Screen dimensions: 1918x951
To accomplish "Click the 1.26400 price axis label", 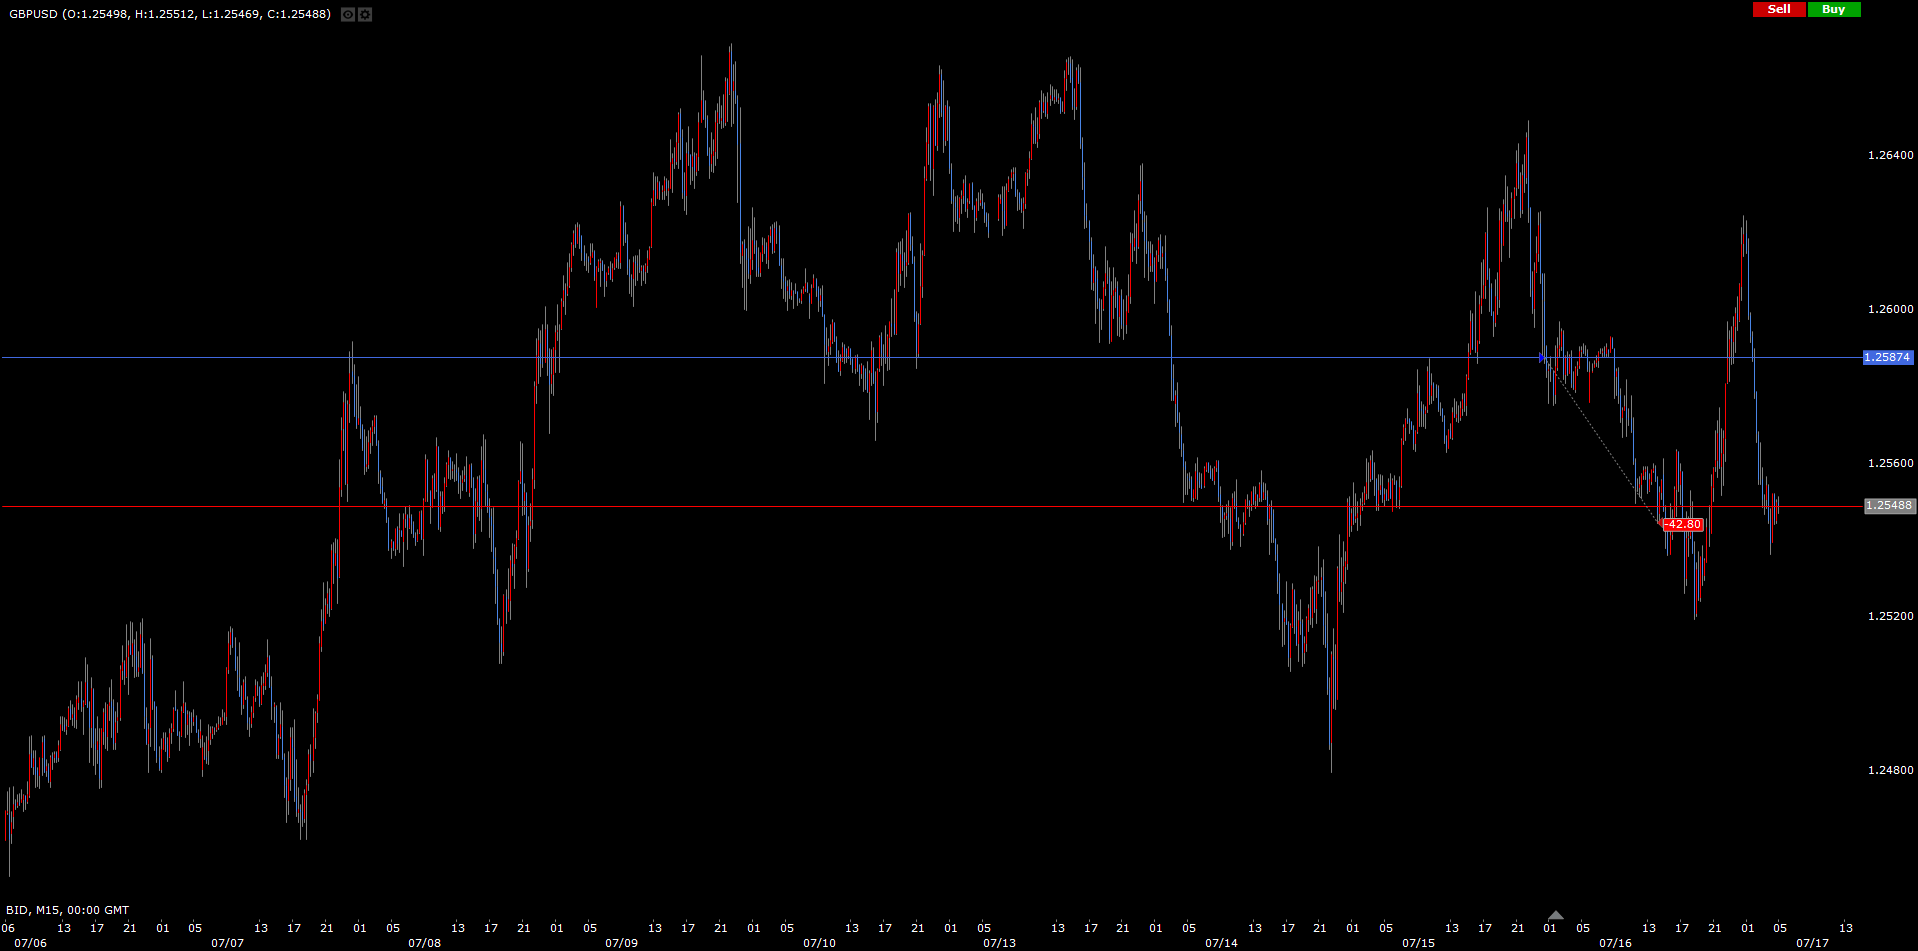I will coord(1890,155).
